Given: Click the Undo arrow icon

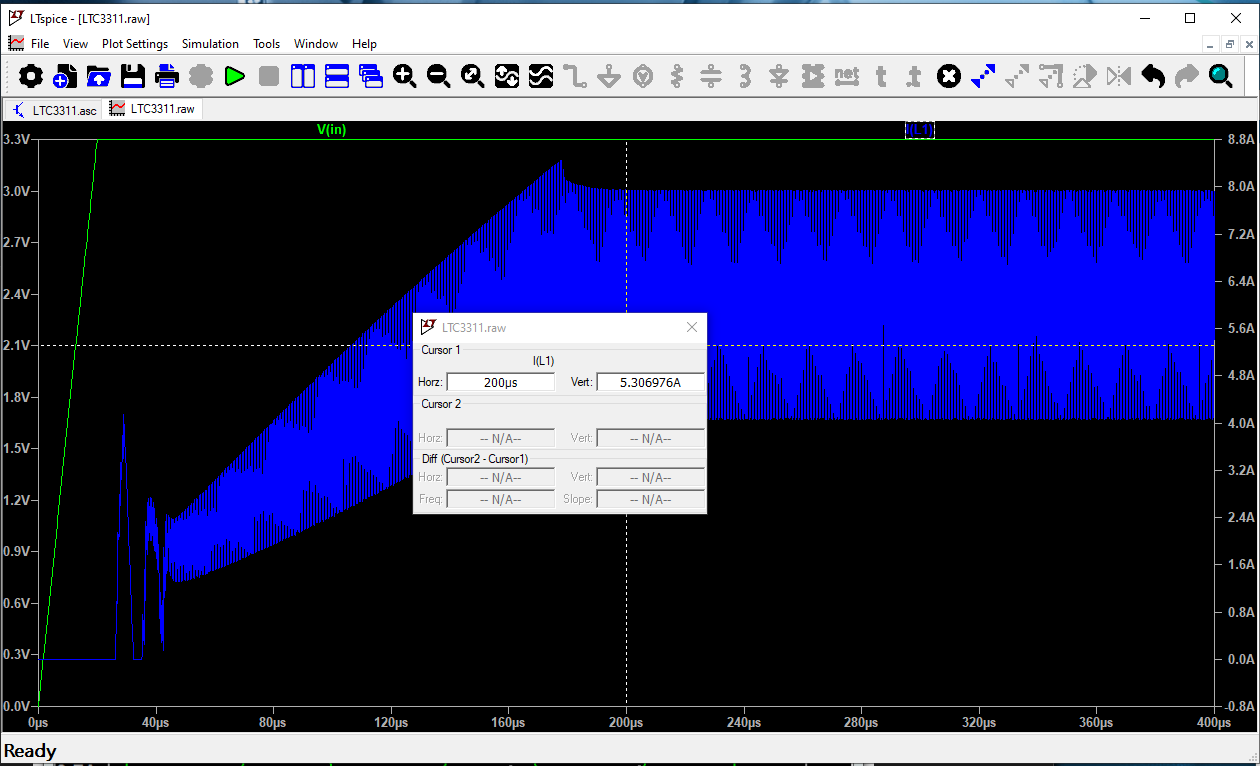Looking at the screenshot, I should pos(1153,76).
